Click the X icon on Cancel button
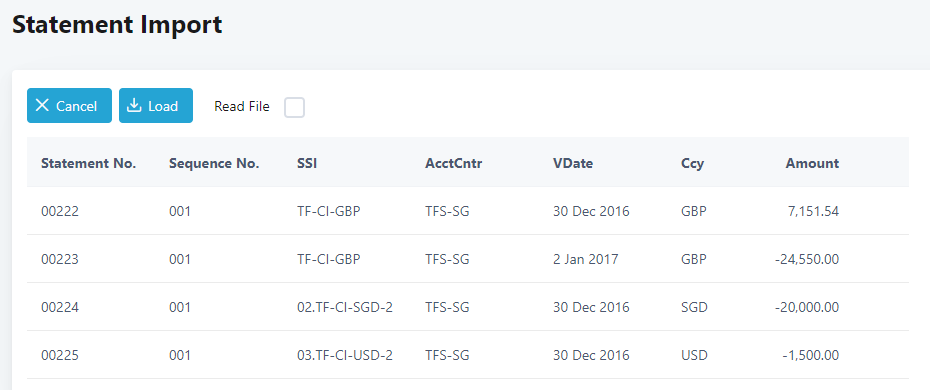 point(42,106)
